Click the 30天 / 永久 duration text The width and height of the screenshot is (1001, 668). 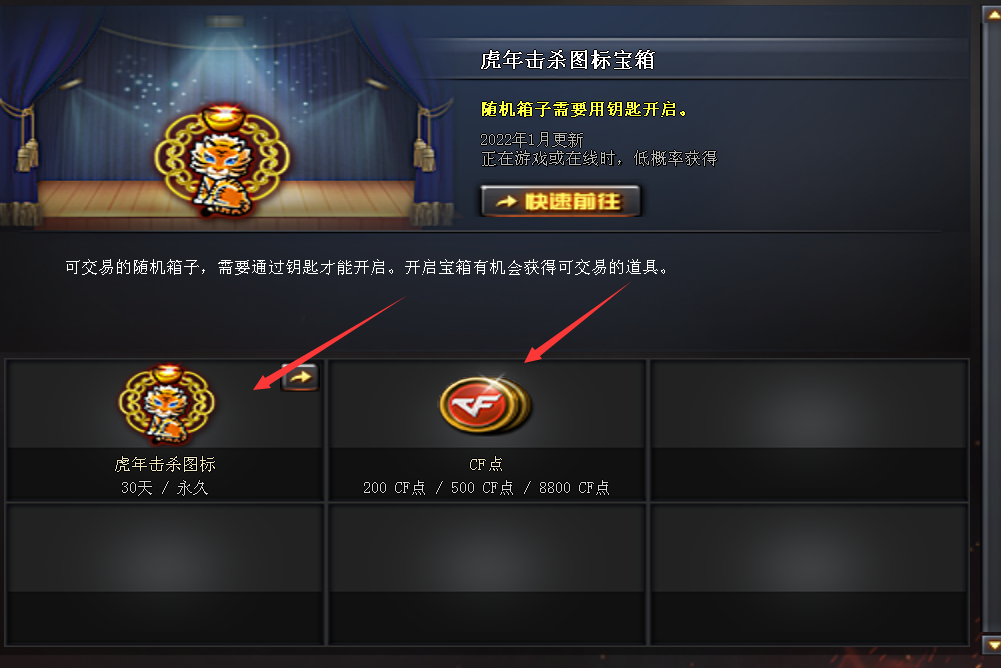click(x=165, y=488)
